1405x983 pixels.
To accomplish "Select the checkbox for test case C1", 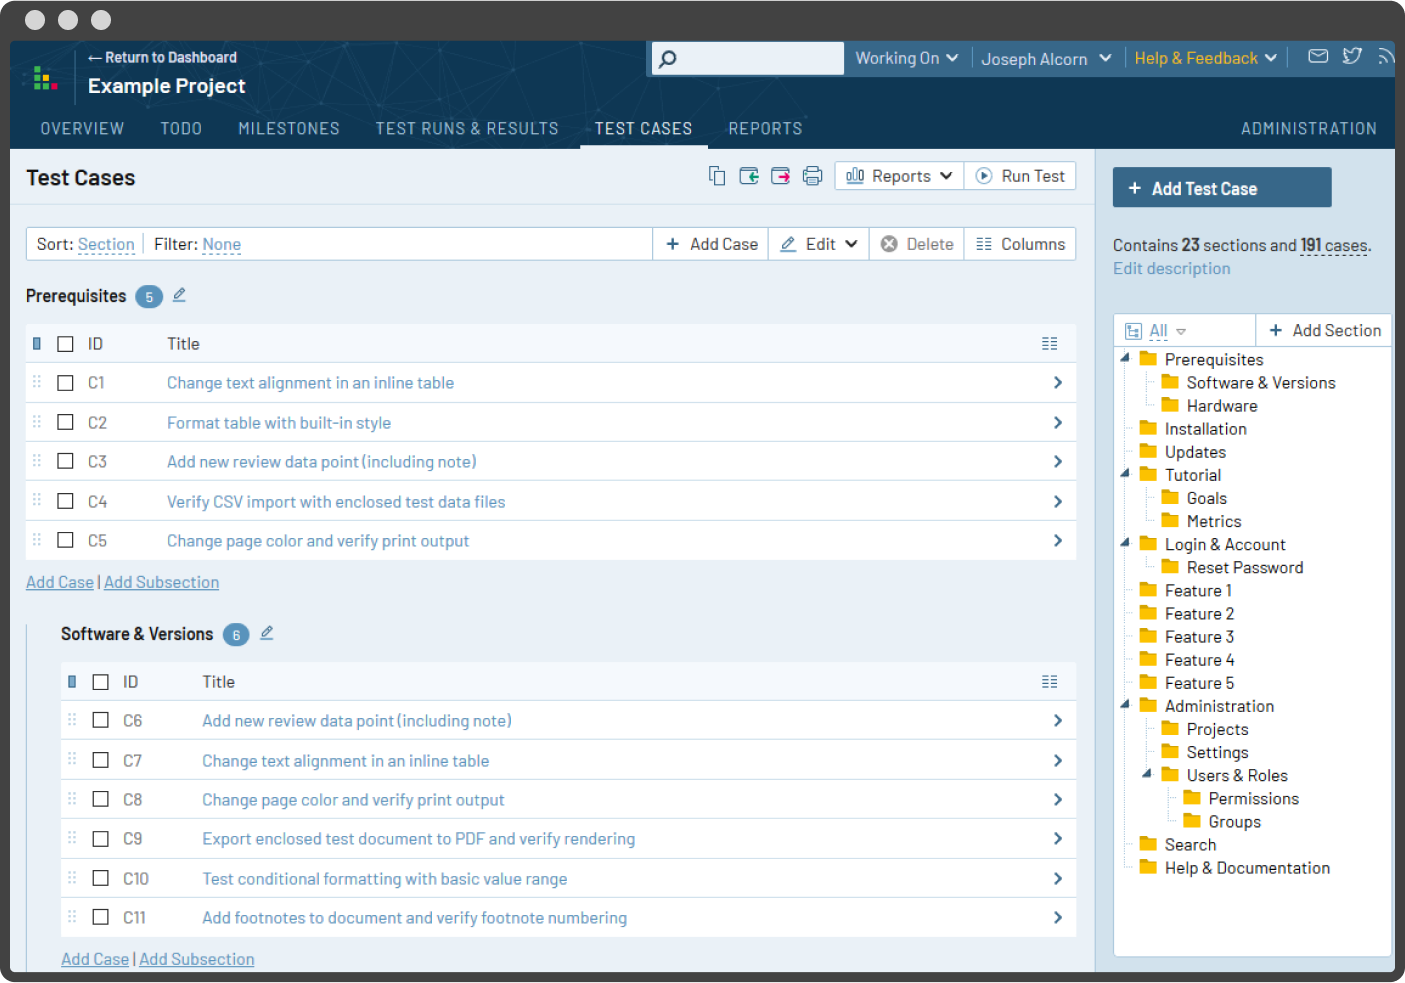I will coord(65,382).
